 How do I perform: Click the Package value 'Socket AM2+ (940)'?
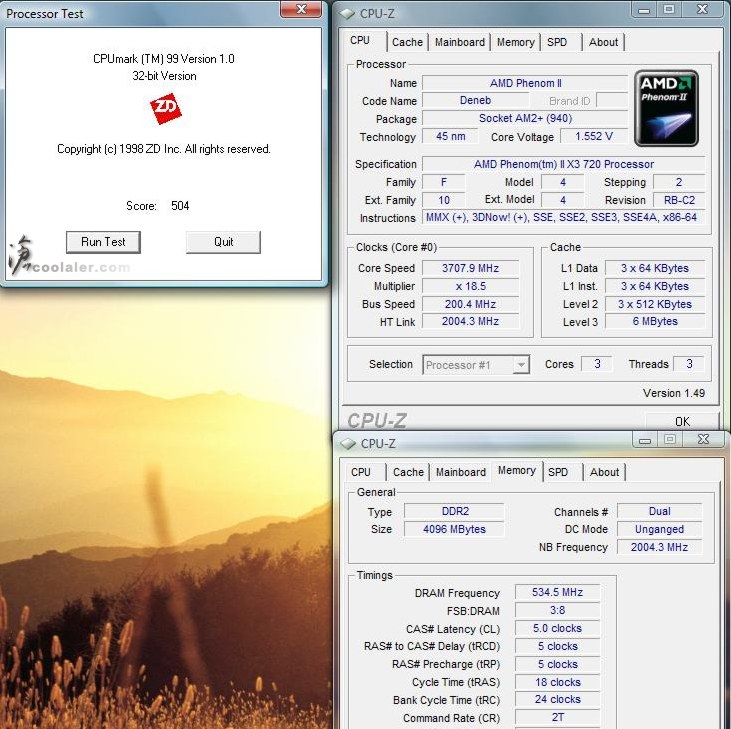[525, 118]
